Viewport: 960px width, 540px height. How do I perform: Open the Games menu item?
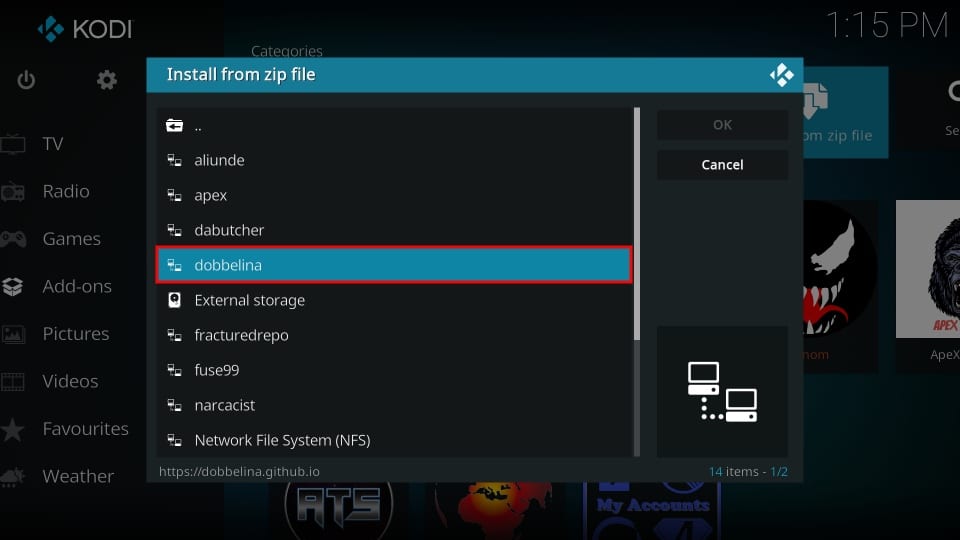[72, 239]
